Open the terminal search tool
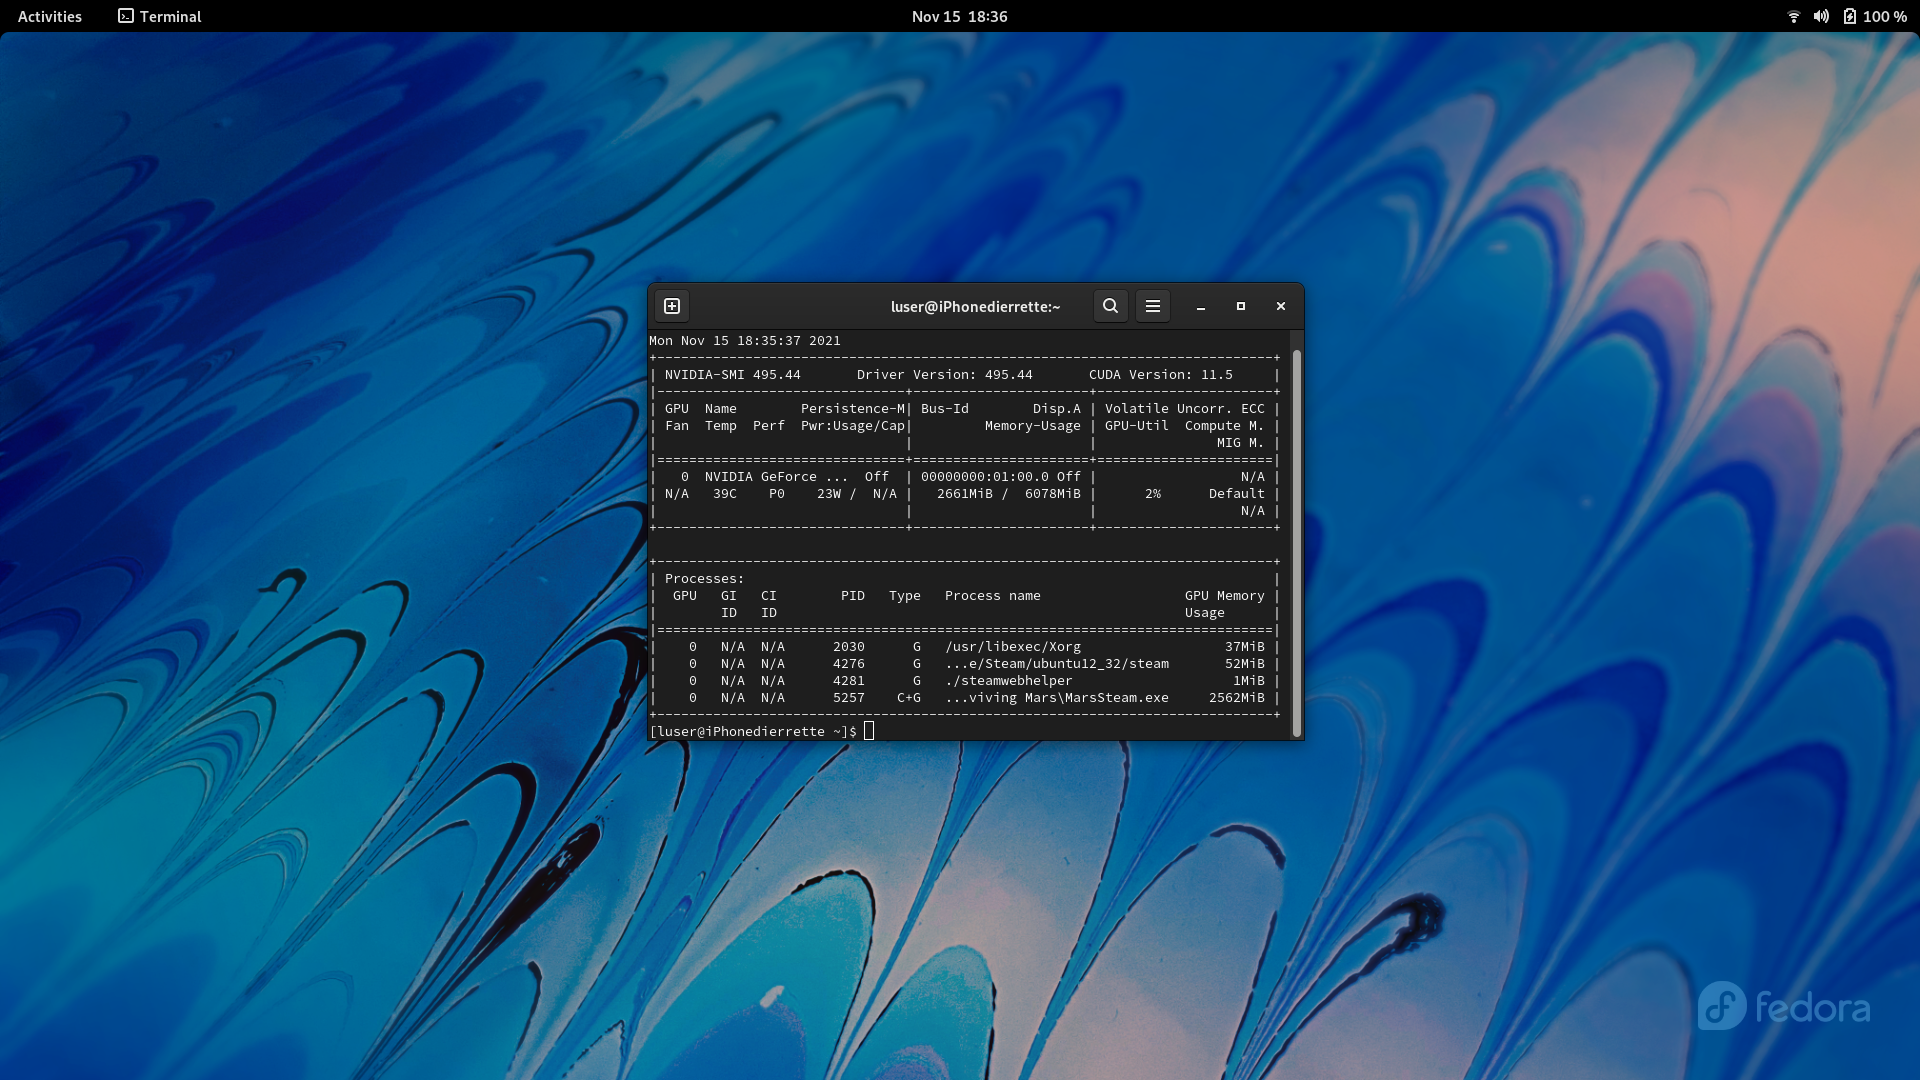 click(1110, 306)
